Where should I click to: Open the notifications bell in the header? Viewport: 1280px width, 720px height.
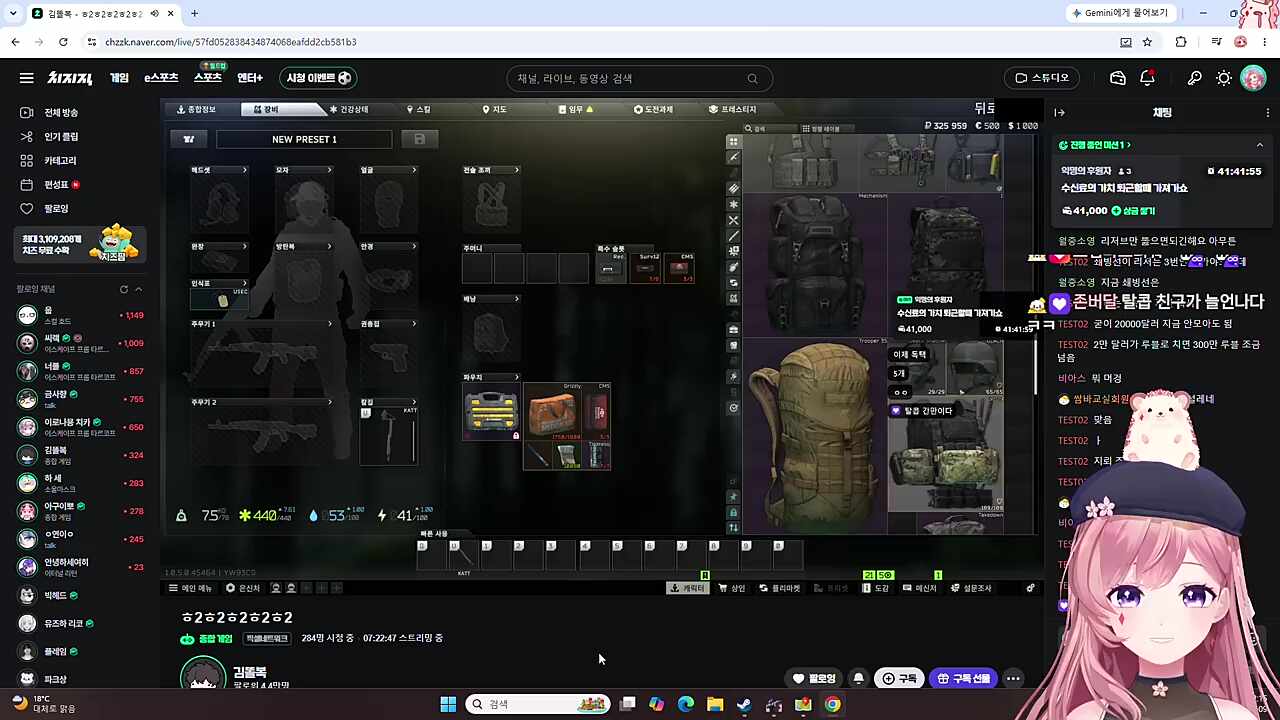[1147, 78]
